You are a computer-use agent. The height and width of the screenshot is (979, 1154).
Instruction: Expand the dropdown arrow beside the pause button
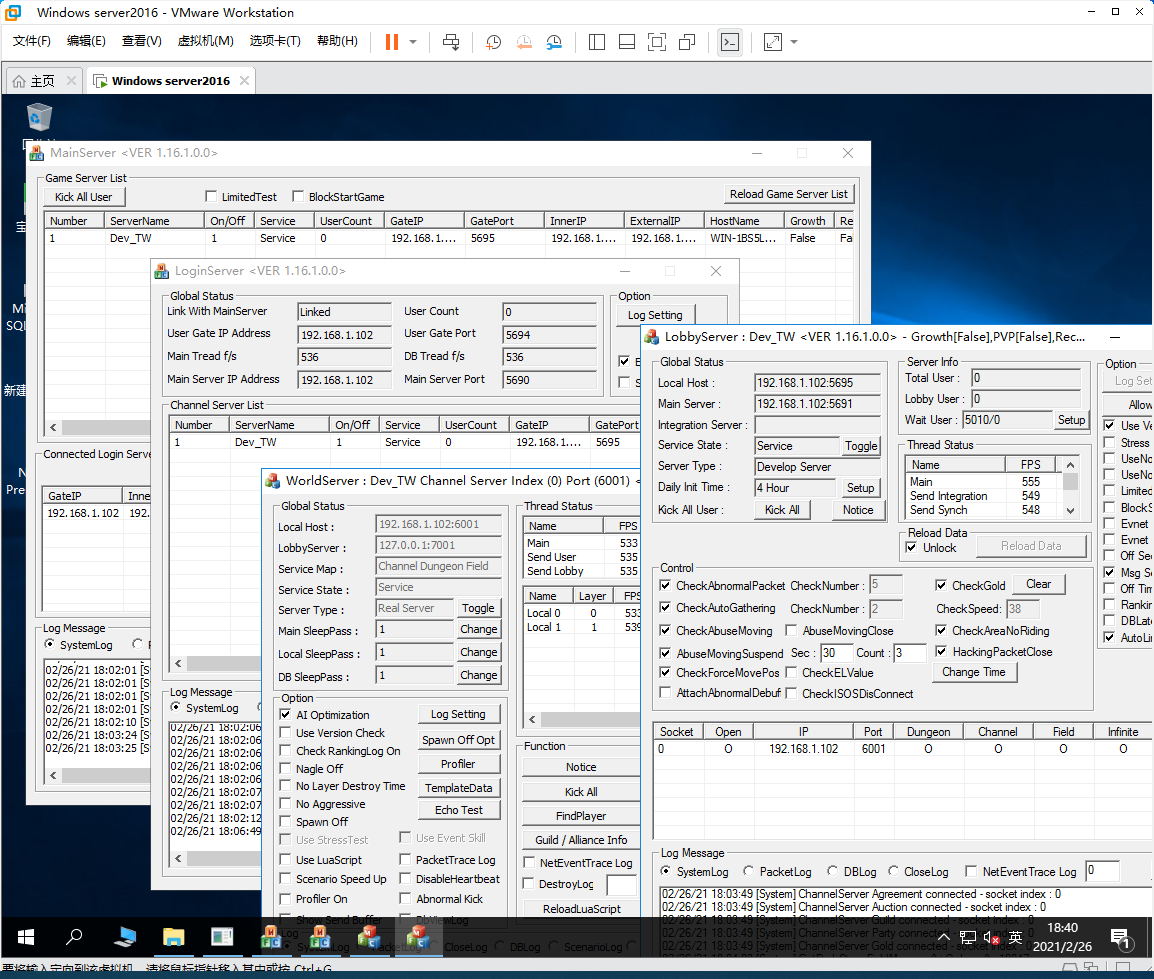(413, 42)
